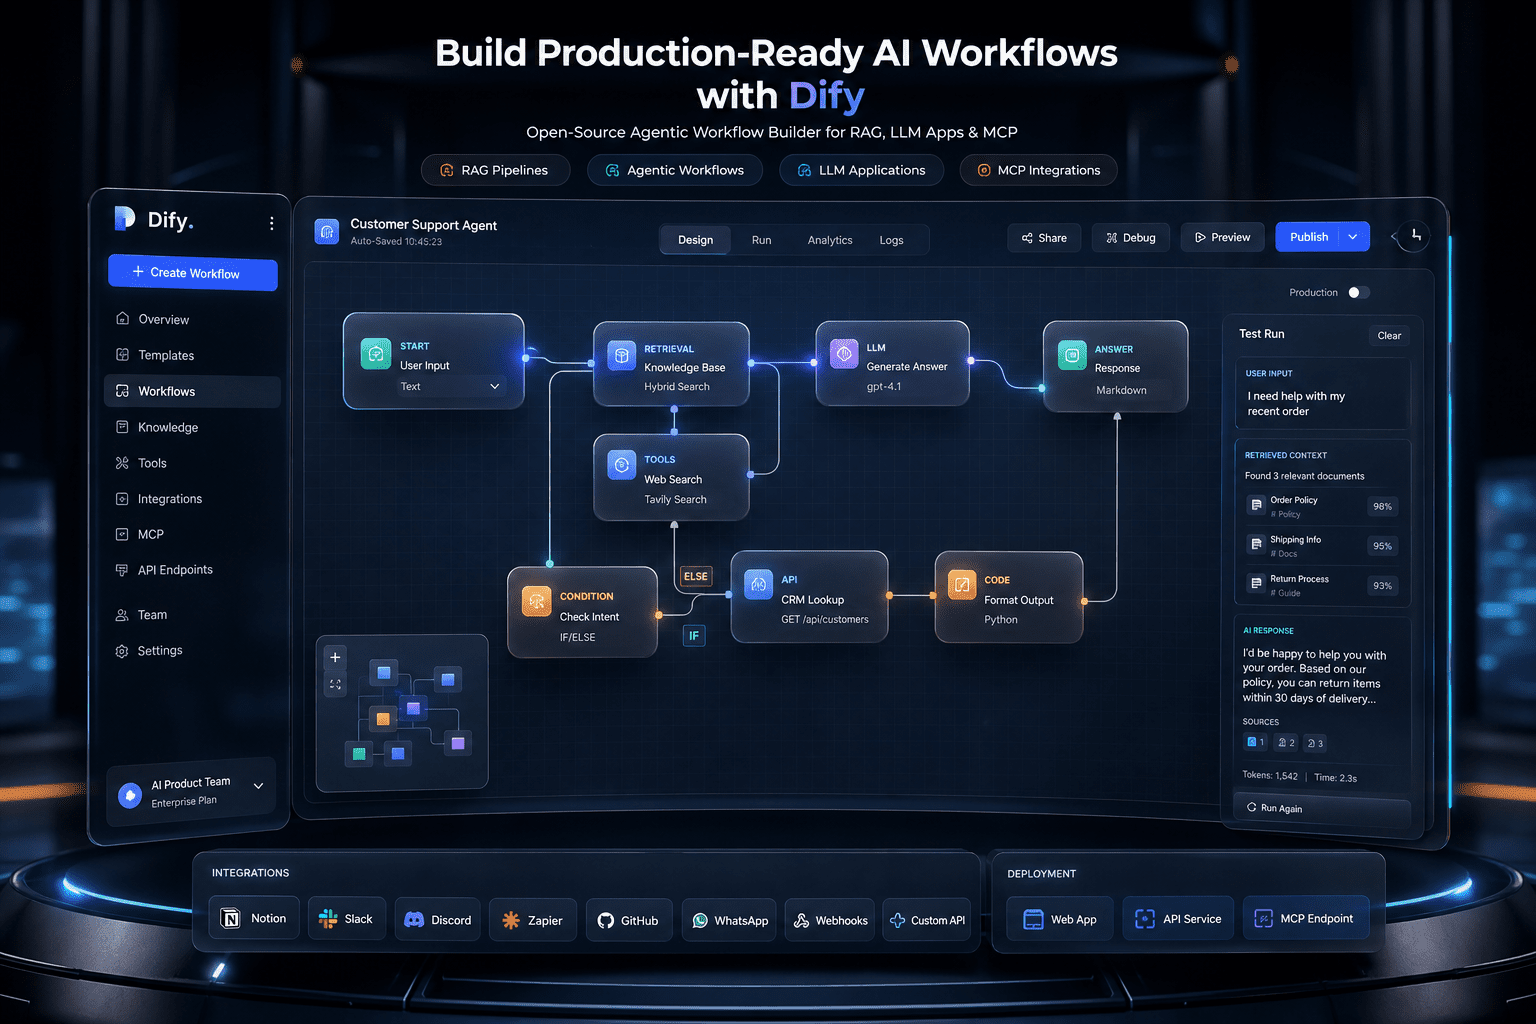Open the Shipping Info retrieved document
This screenshot has width=1536, height=1024.
1322,546
